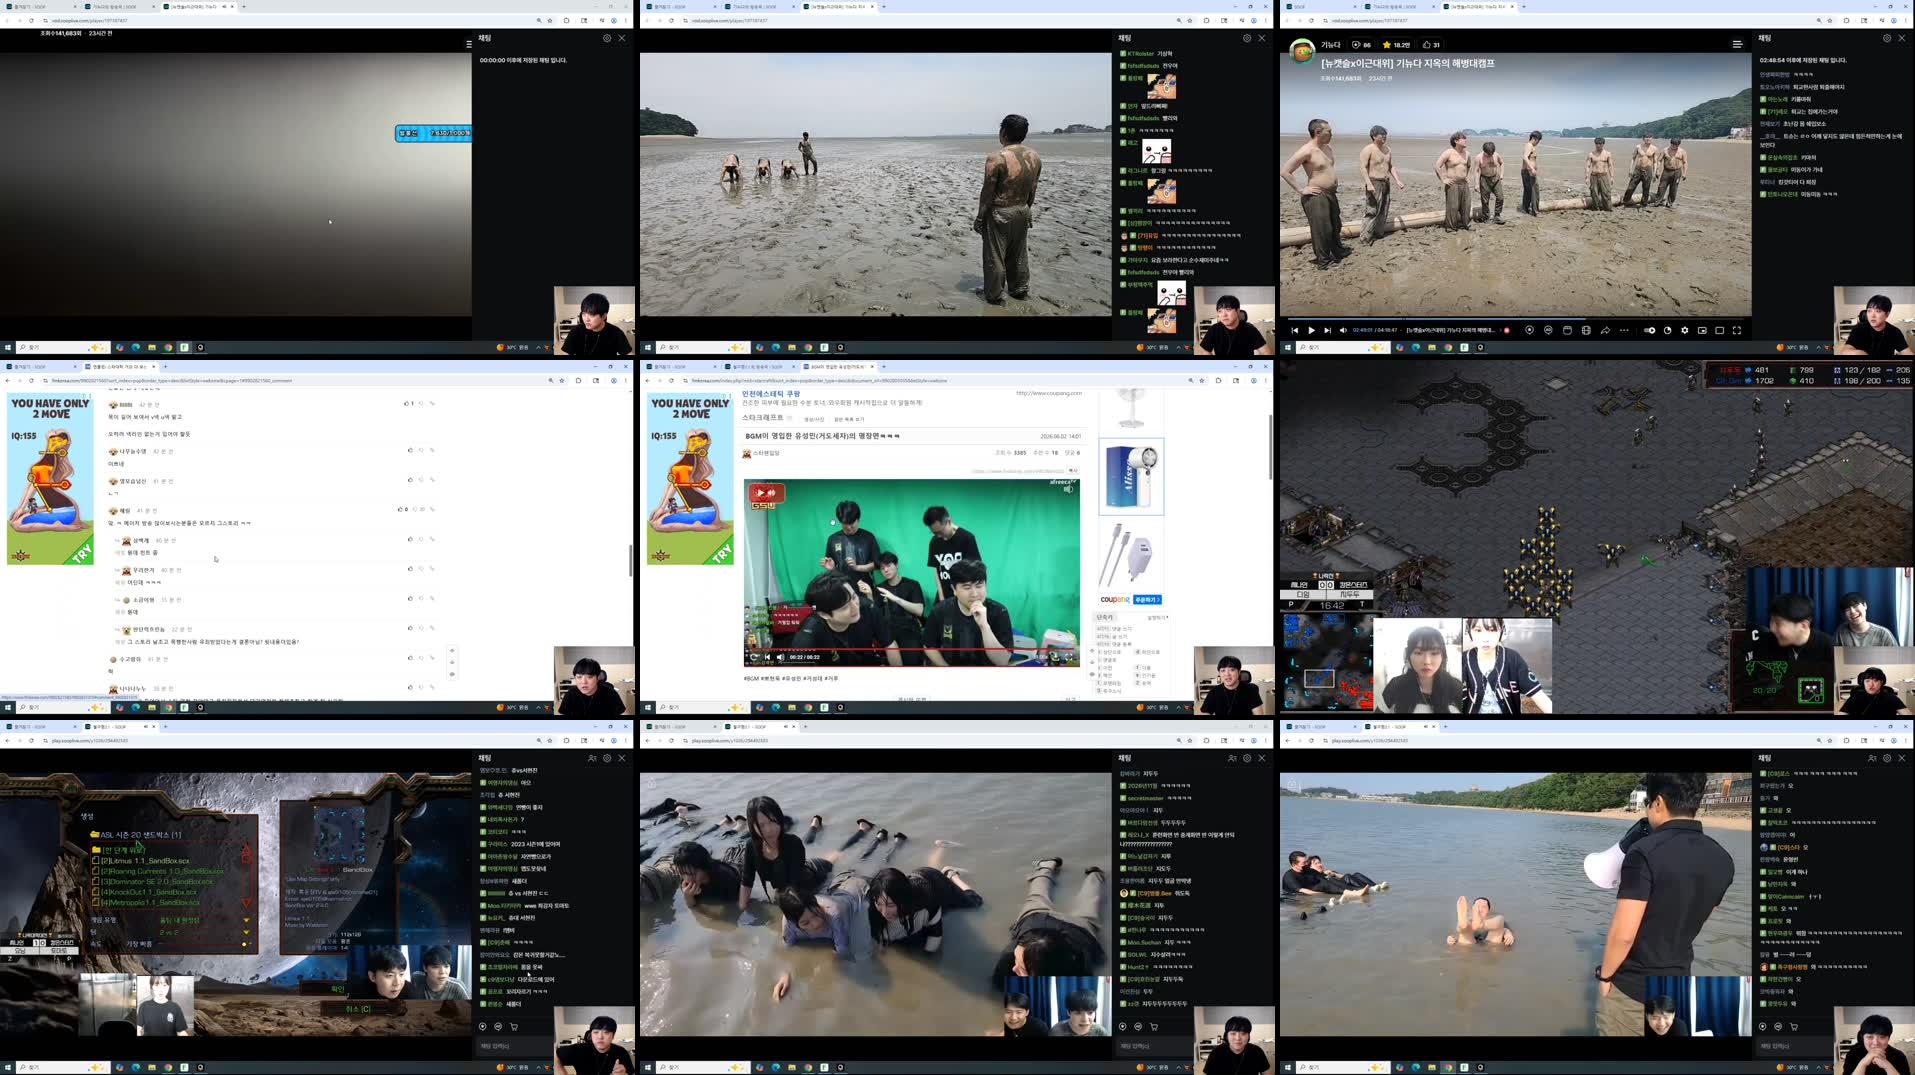Open the [한 단계 위로] parent folder
This screenshot has width=1915, height=1075.
tap(118, 850)
